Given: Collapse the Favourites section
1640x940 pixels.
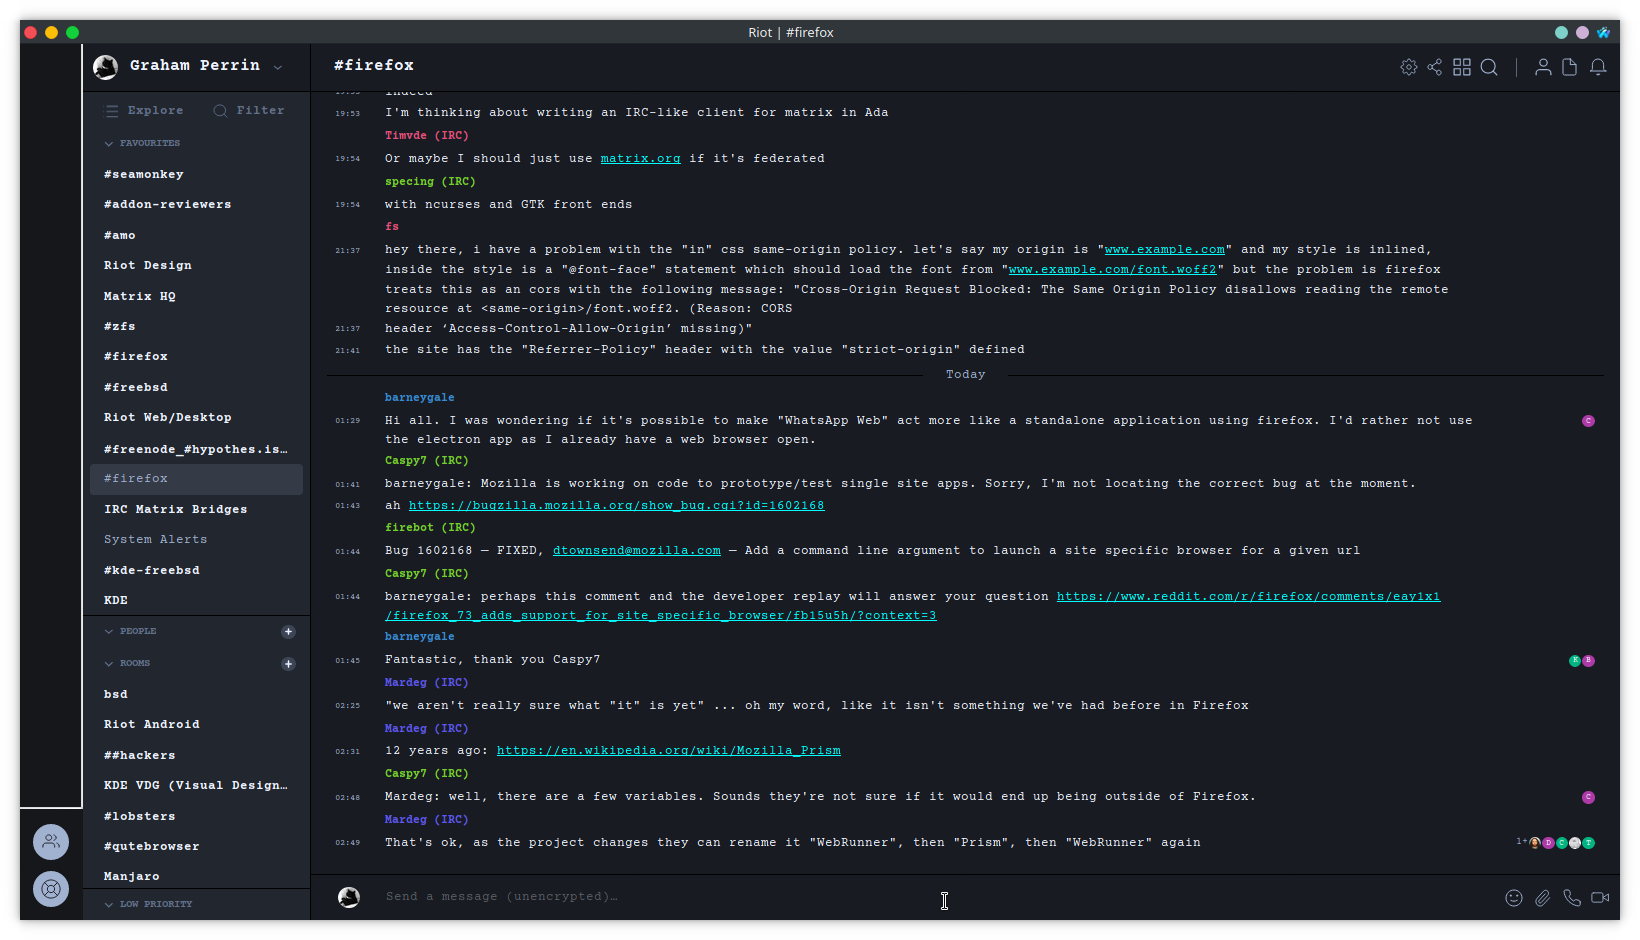Looking at the screenshot, I should pos(142,144).
